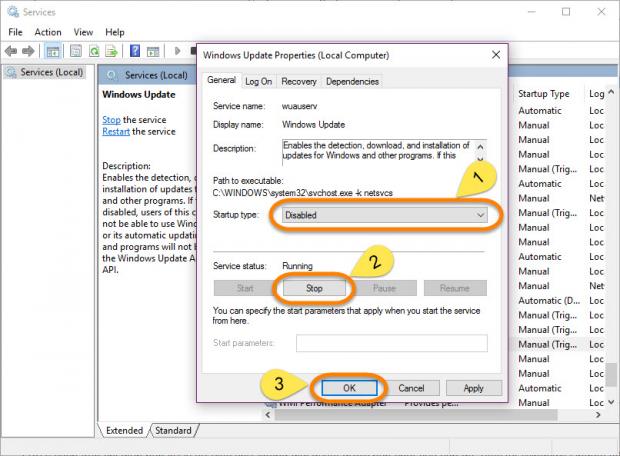Click the Windows Update display name value

(314, 125)
